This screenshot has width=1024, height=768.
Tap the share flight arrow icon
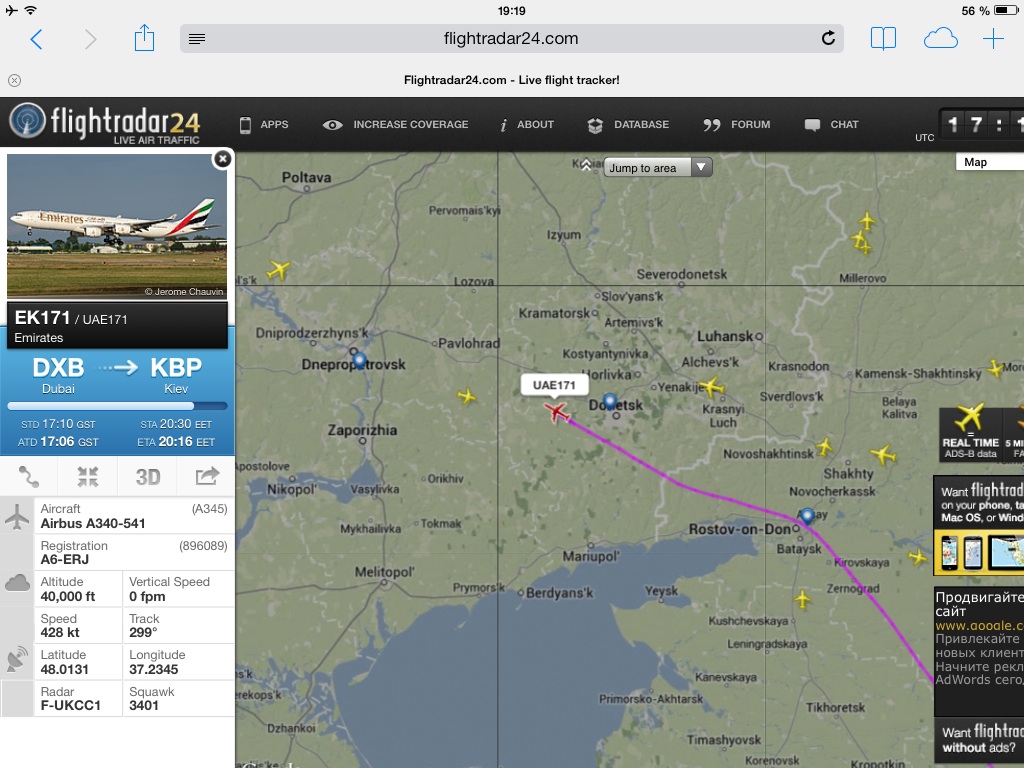[207, 476]
